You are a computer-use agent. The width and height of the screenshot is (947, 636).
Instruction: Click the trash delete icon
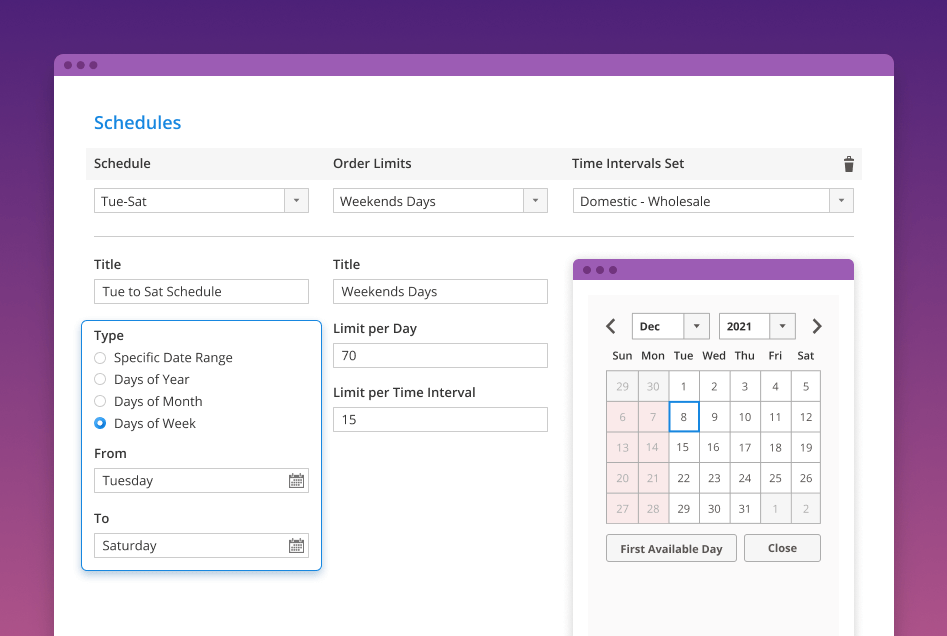(849, 164)
